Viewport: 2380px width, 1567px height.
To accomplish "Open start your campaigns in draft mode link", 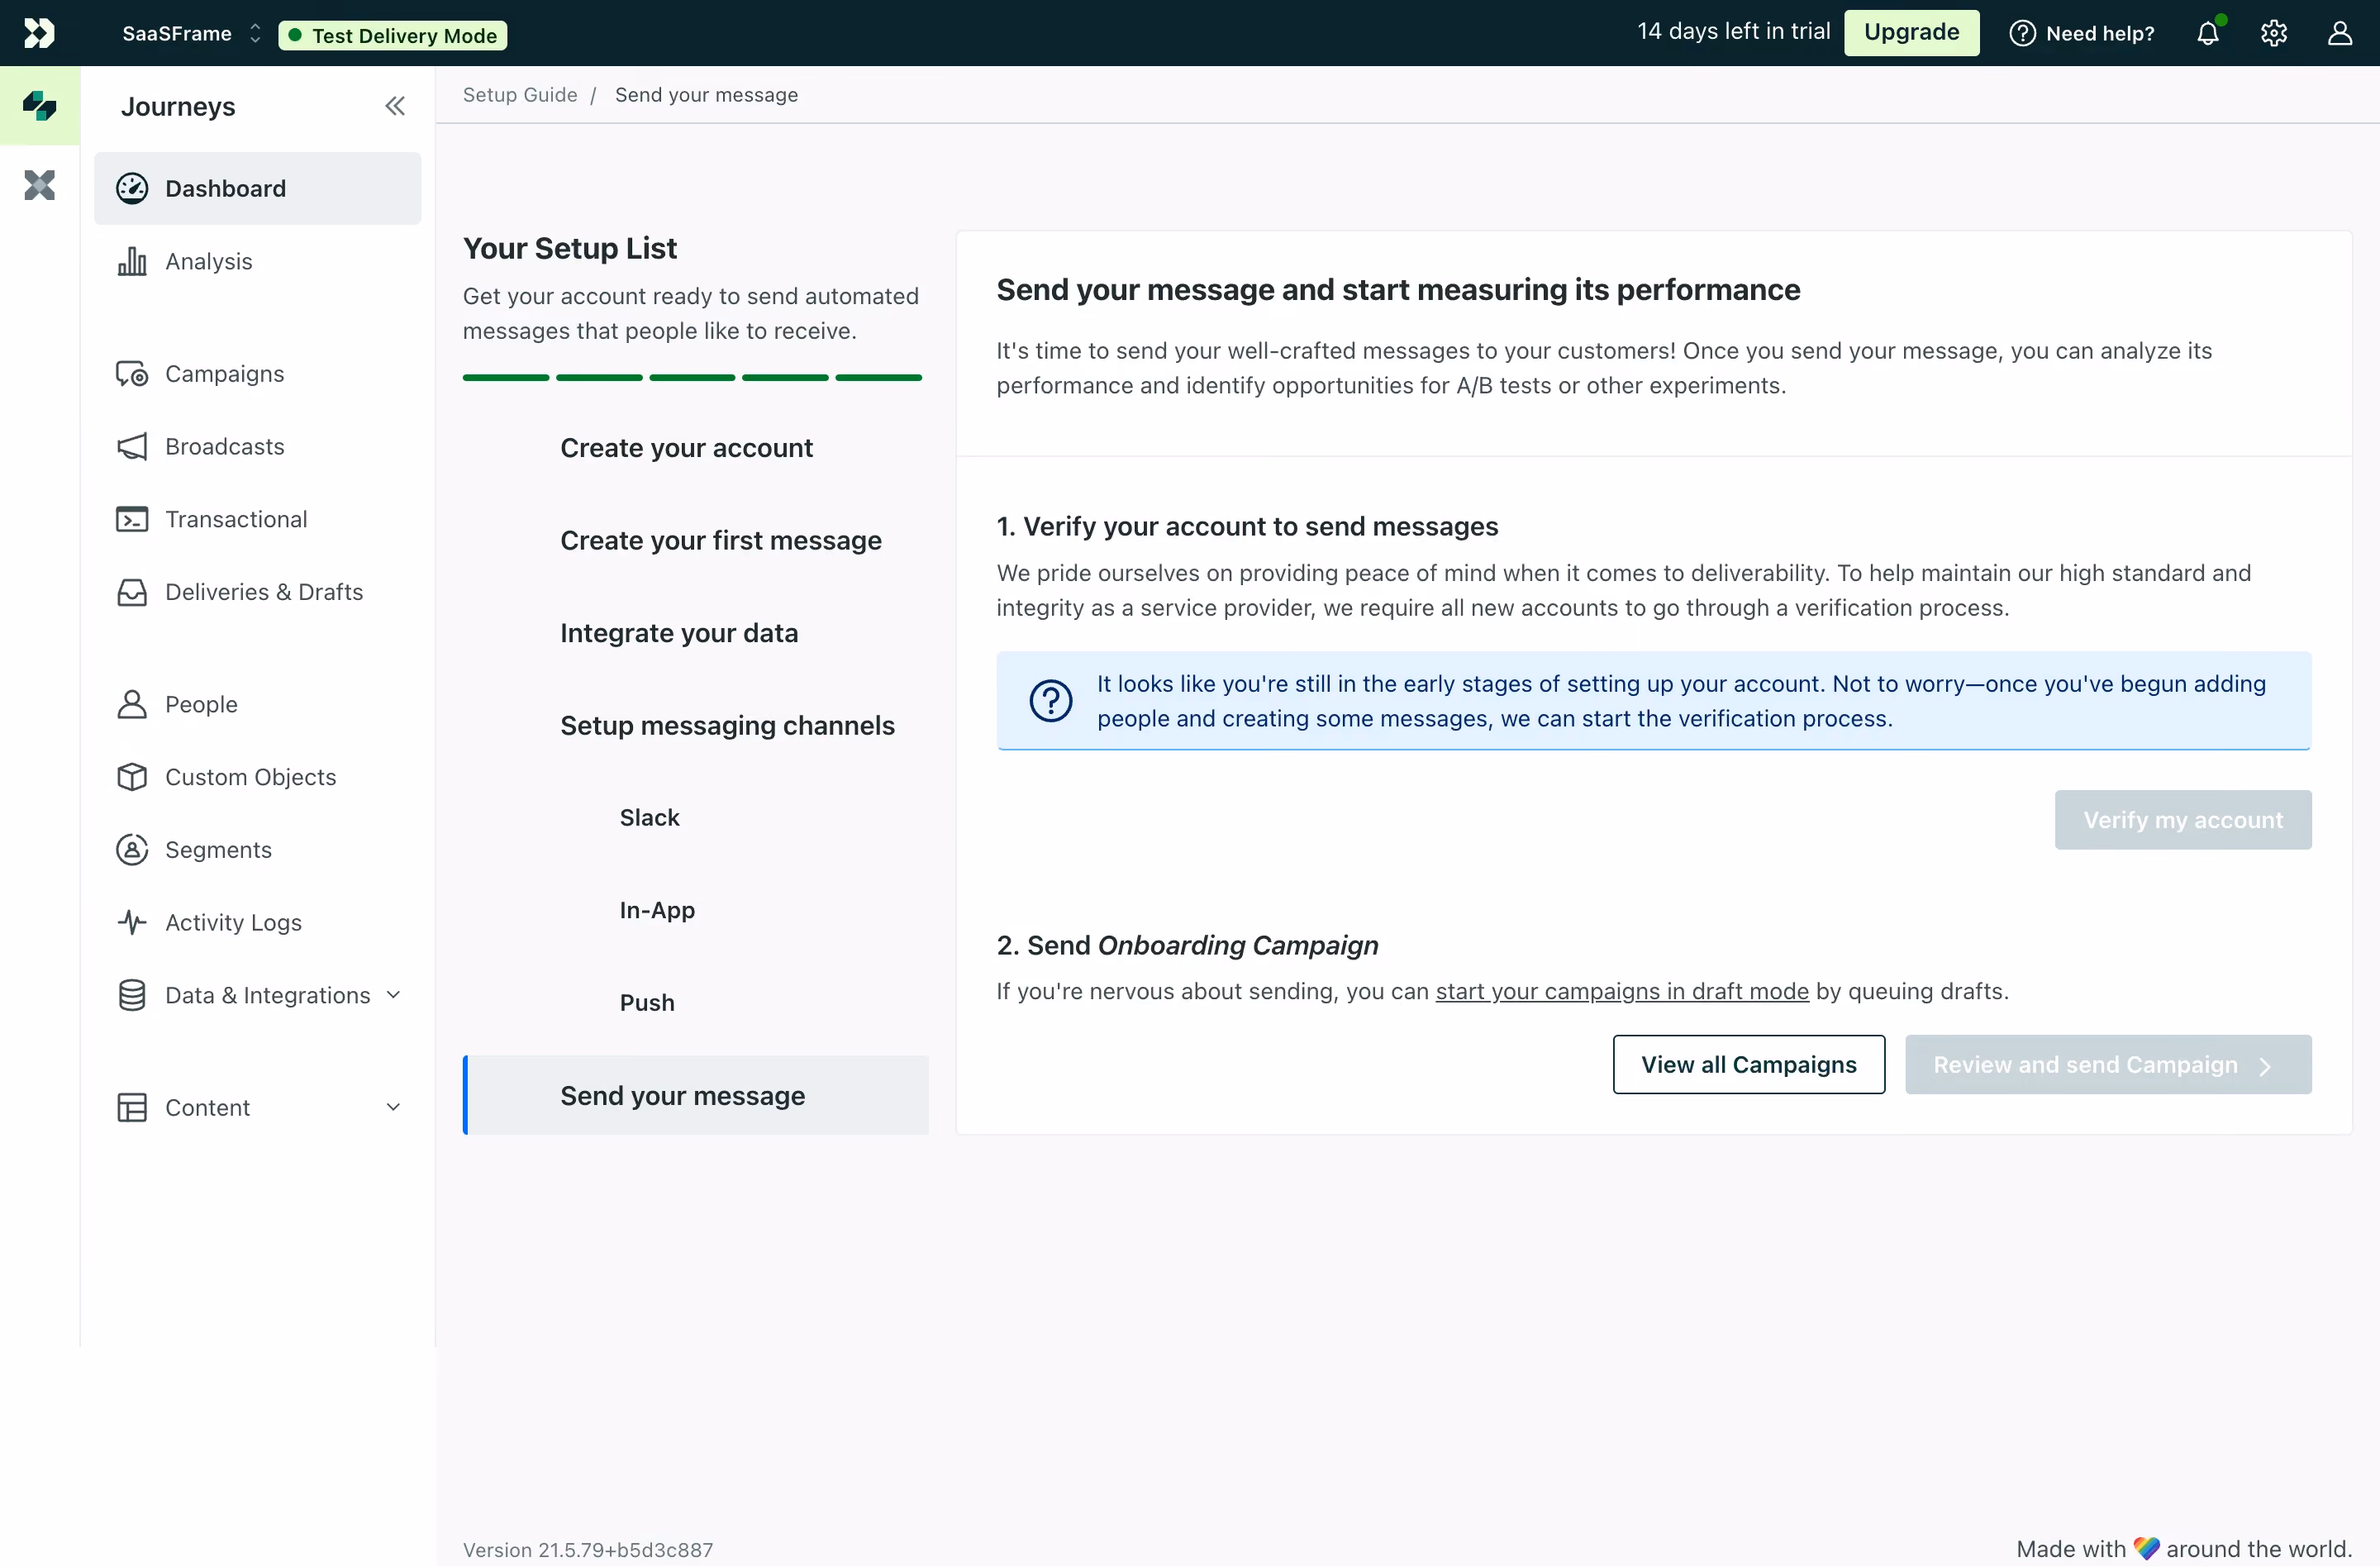I will click(x=1622, y=991).
